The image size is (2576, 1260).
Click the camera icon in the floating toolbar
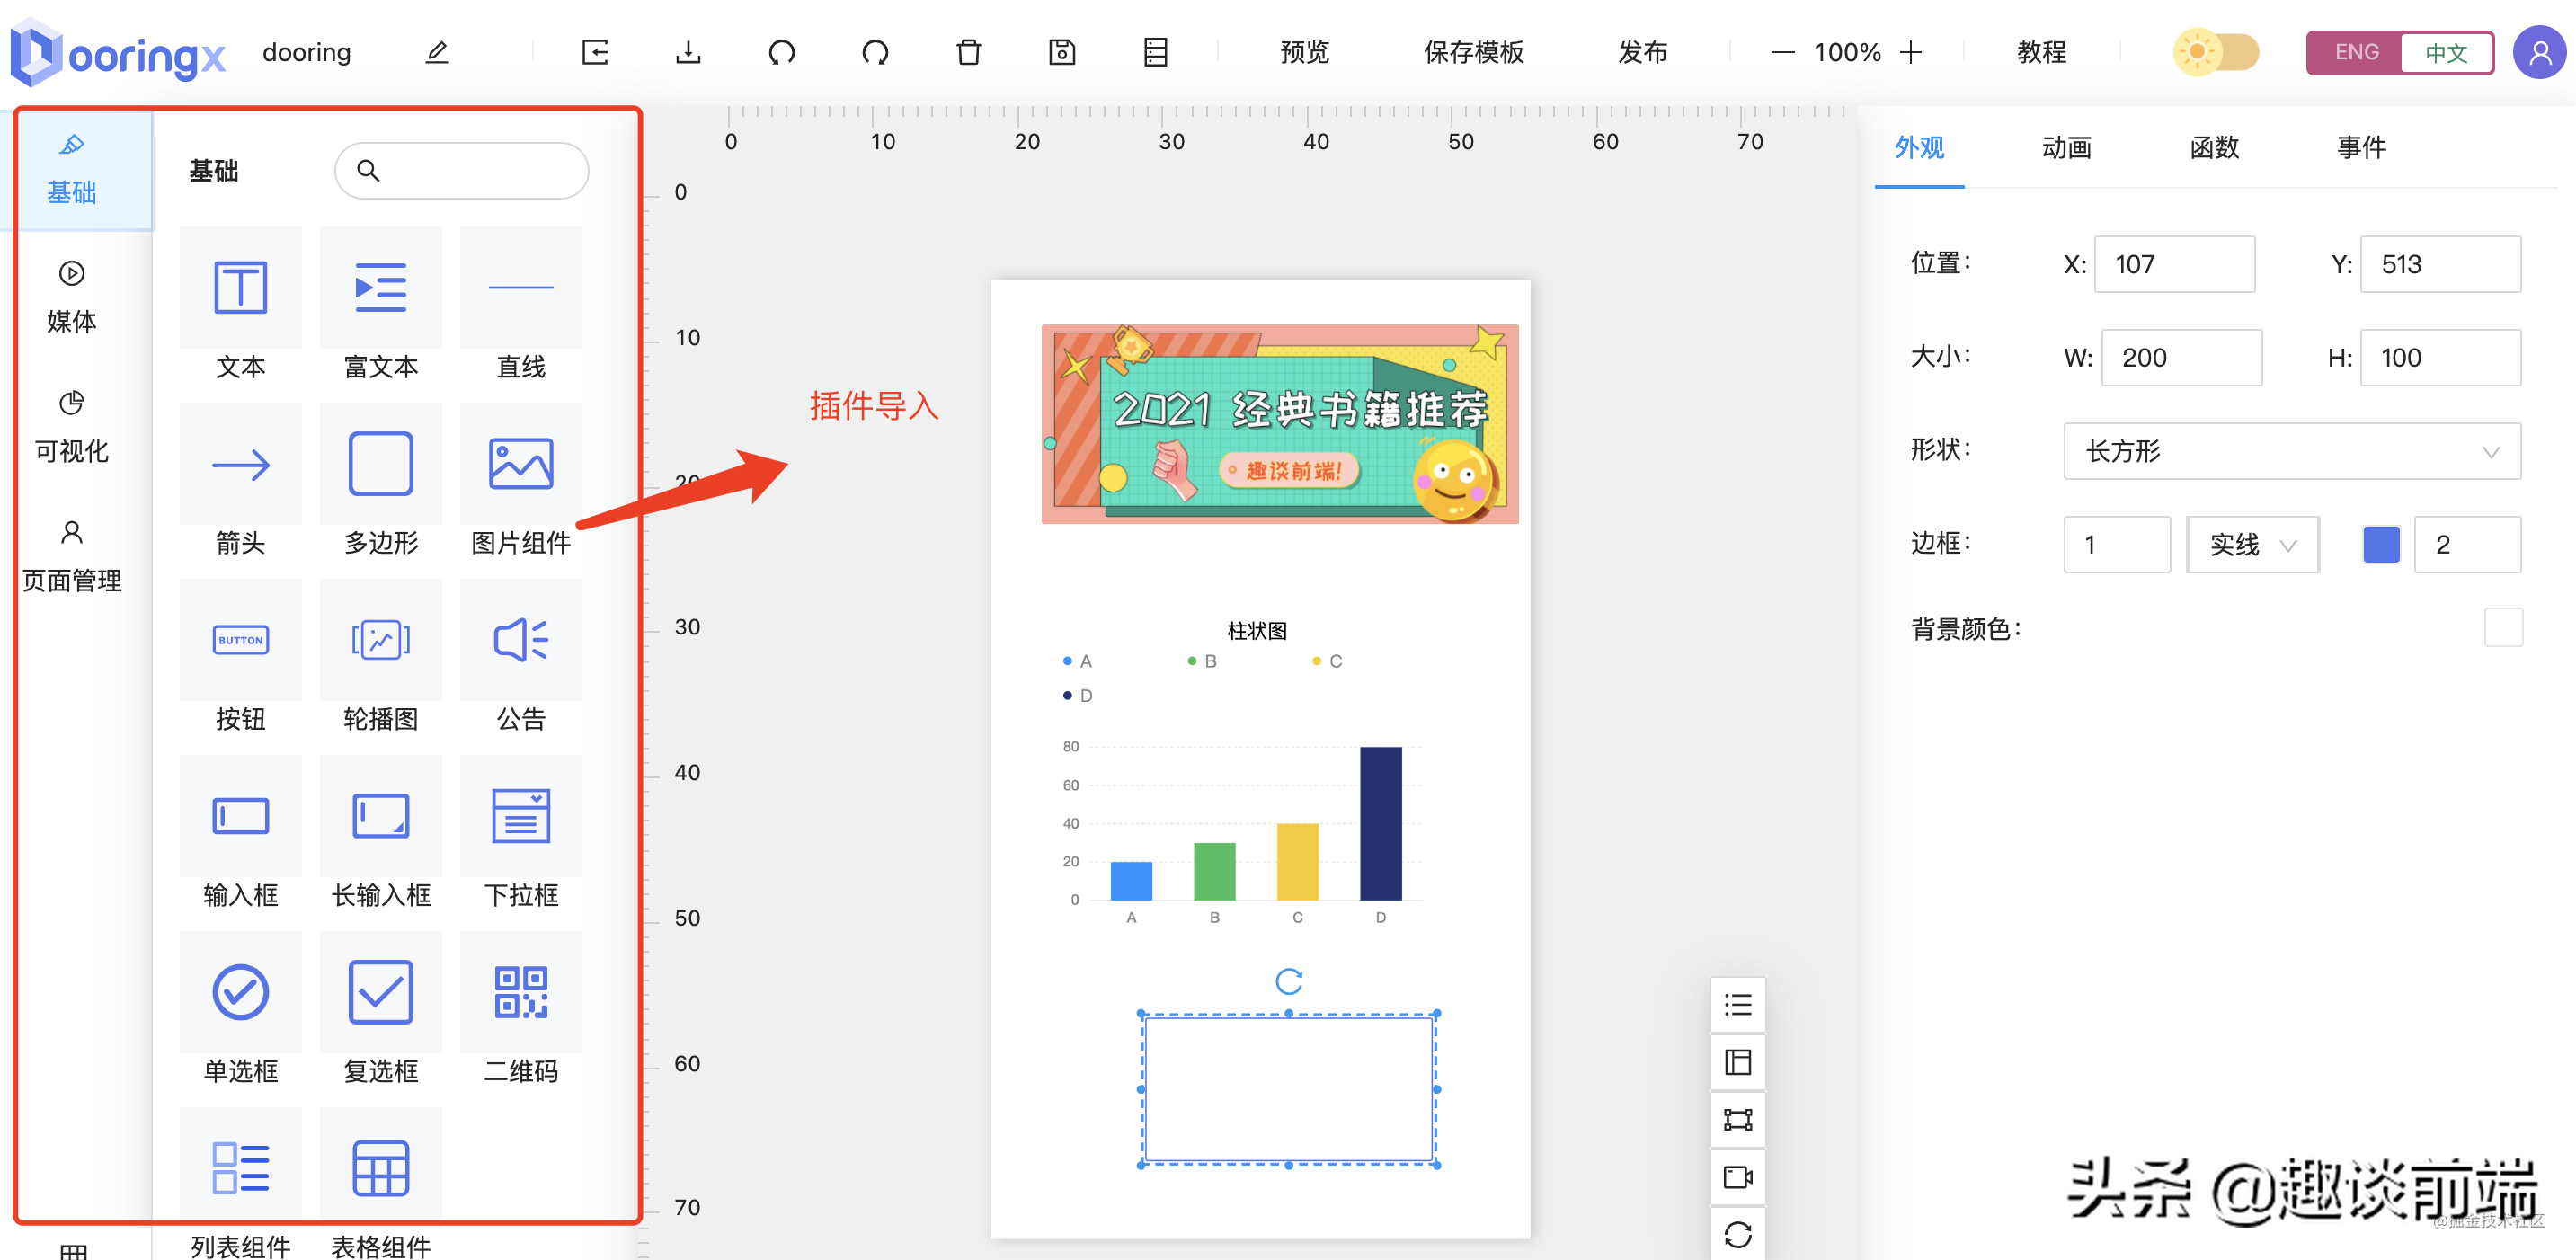point(1738,1177)
